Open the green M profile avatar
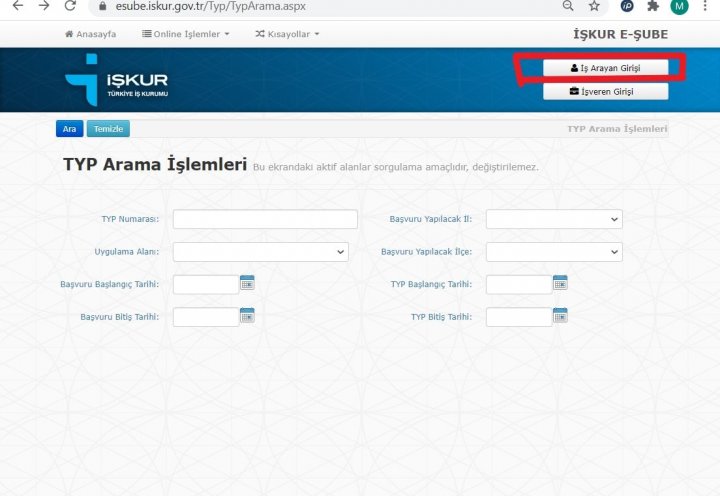The image size is (720, 496). [x=679, y=6]
